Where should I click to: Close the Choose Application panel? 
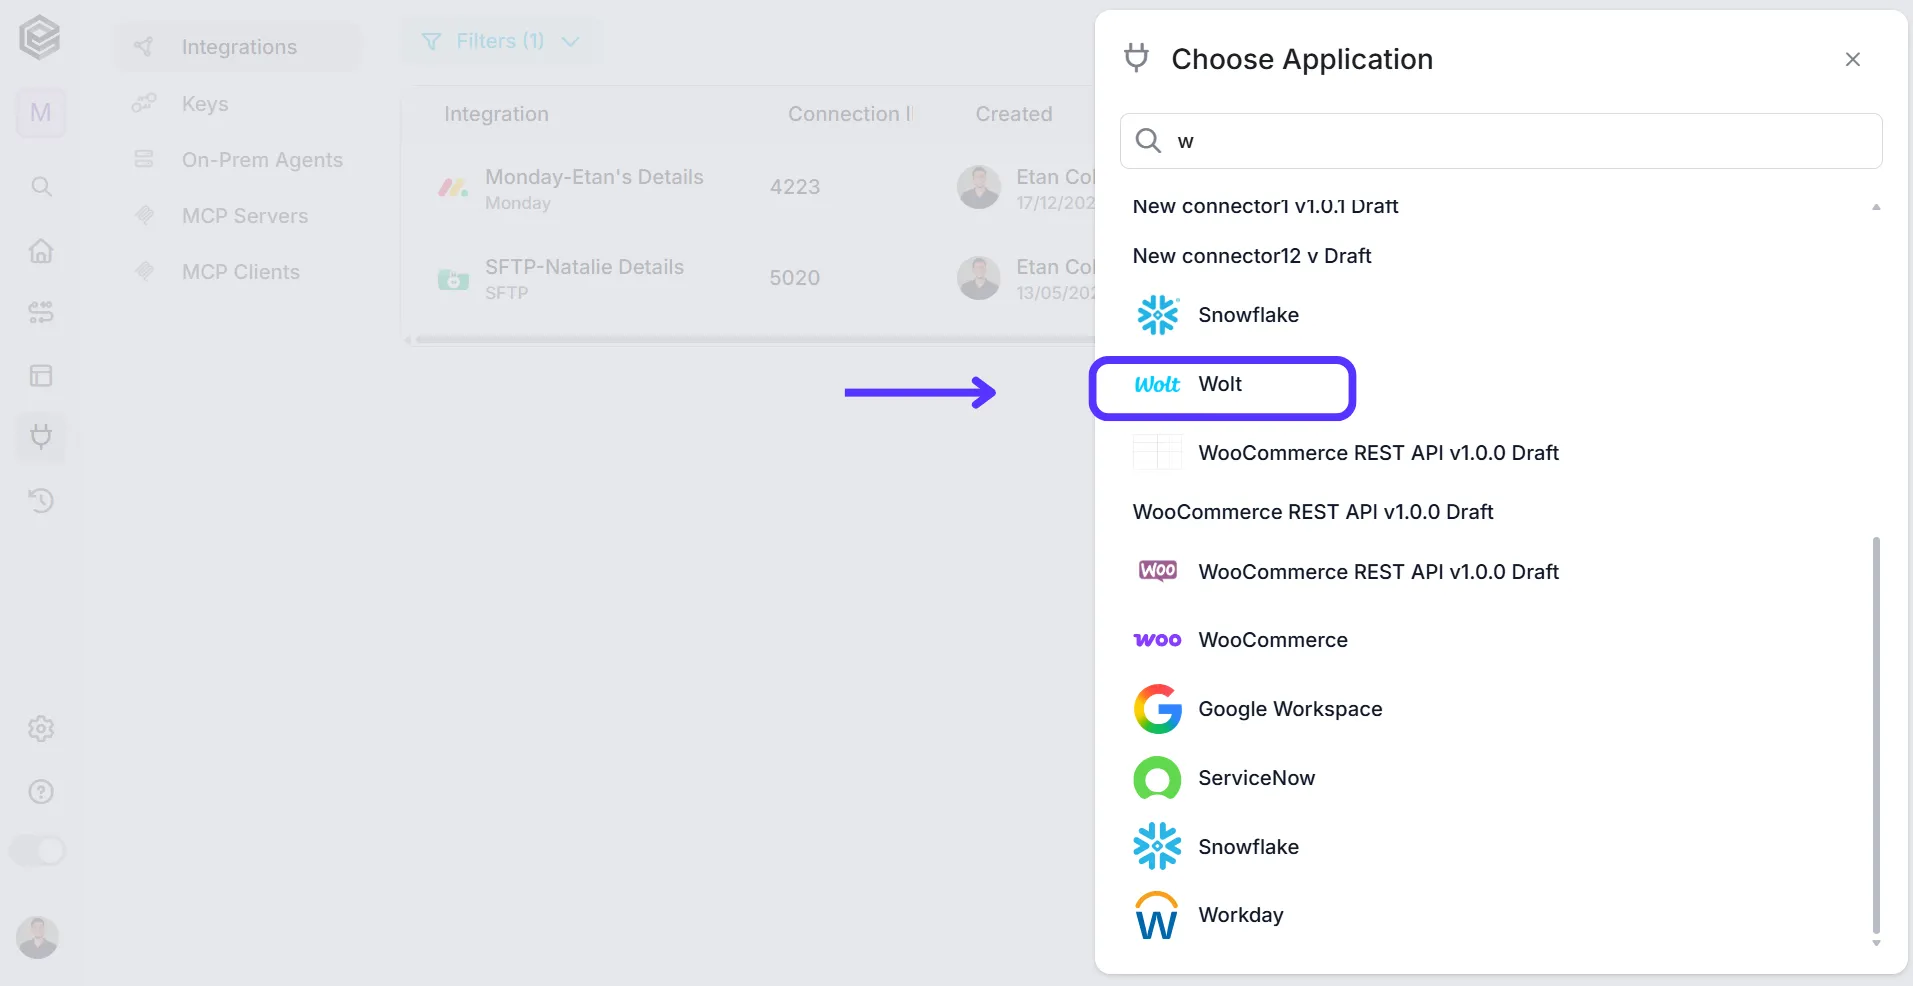[x=1852, y=60]
